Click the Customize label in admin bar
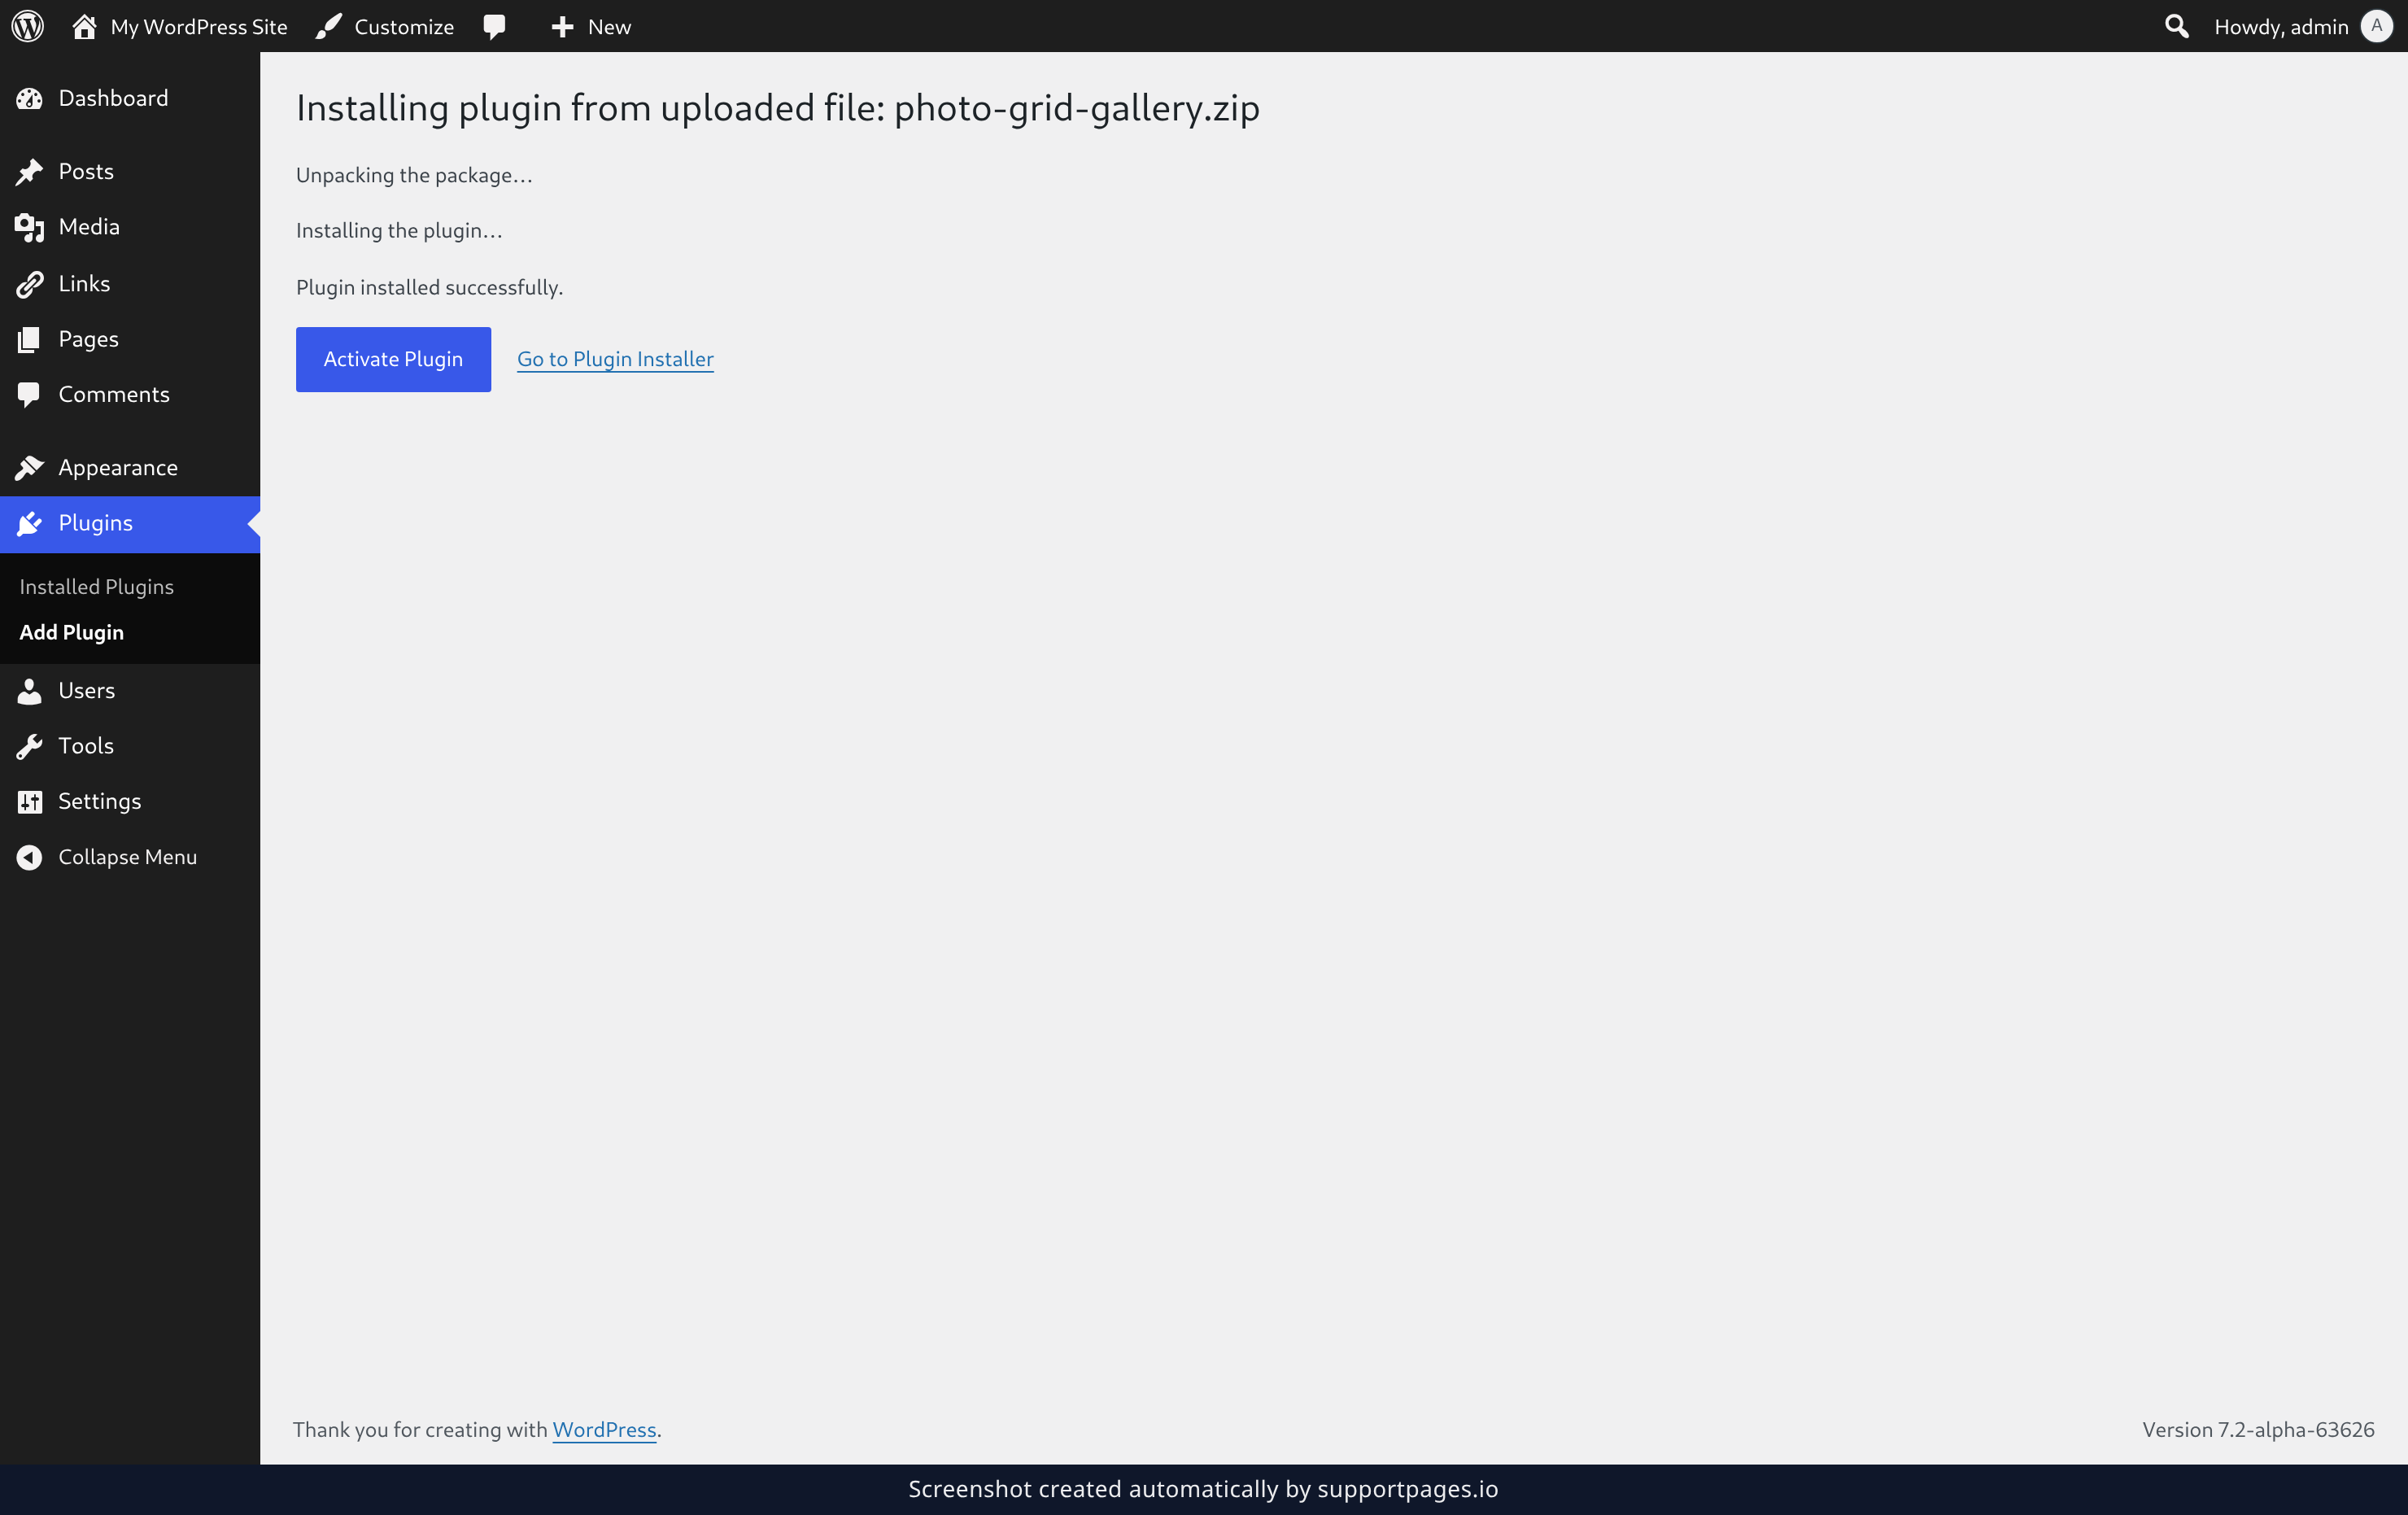Screen dimensions: 2408x1515 click(404, 27)
